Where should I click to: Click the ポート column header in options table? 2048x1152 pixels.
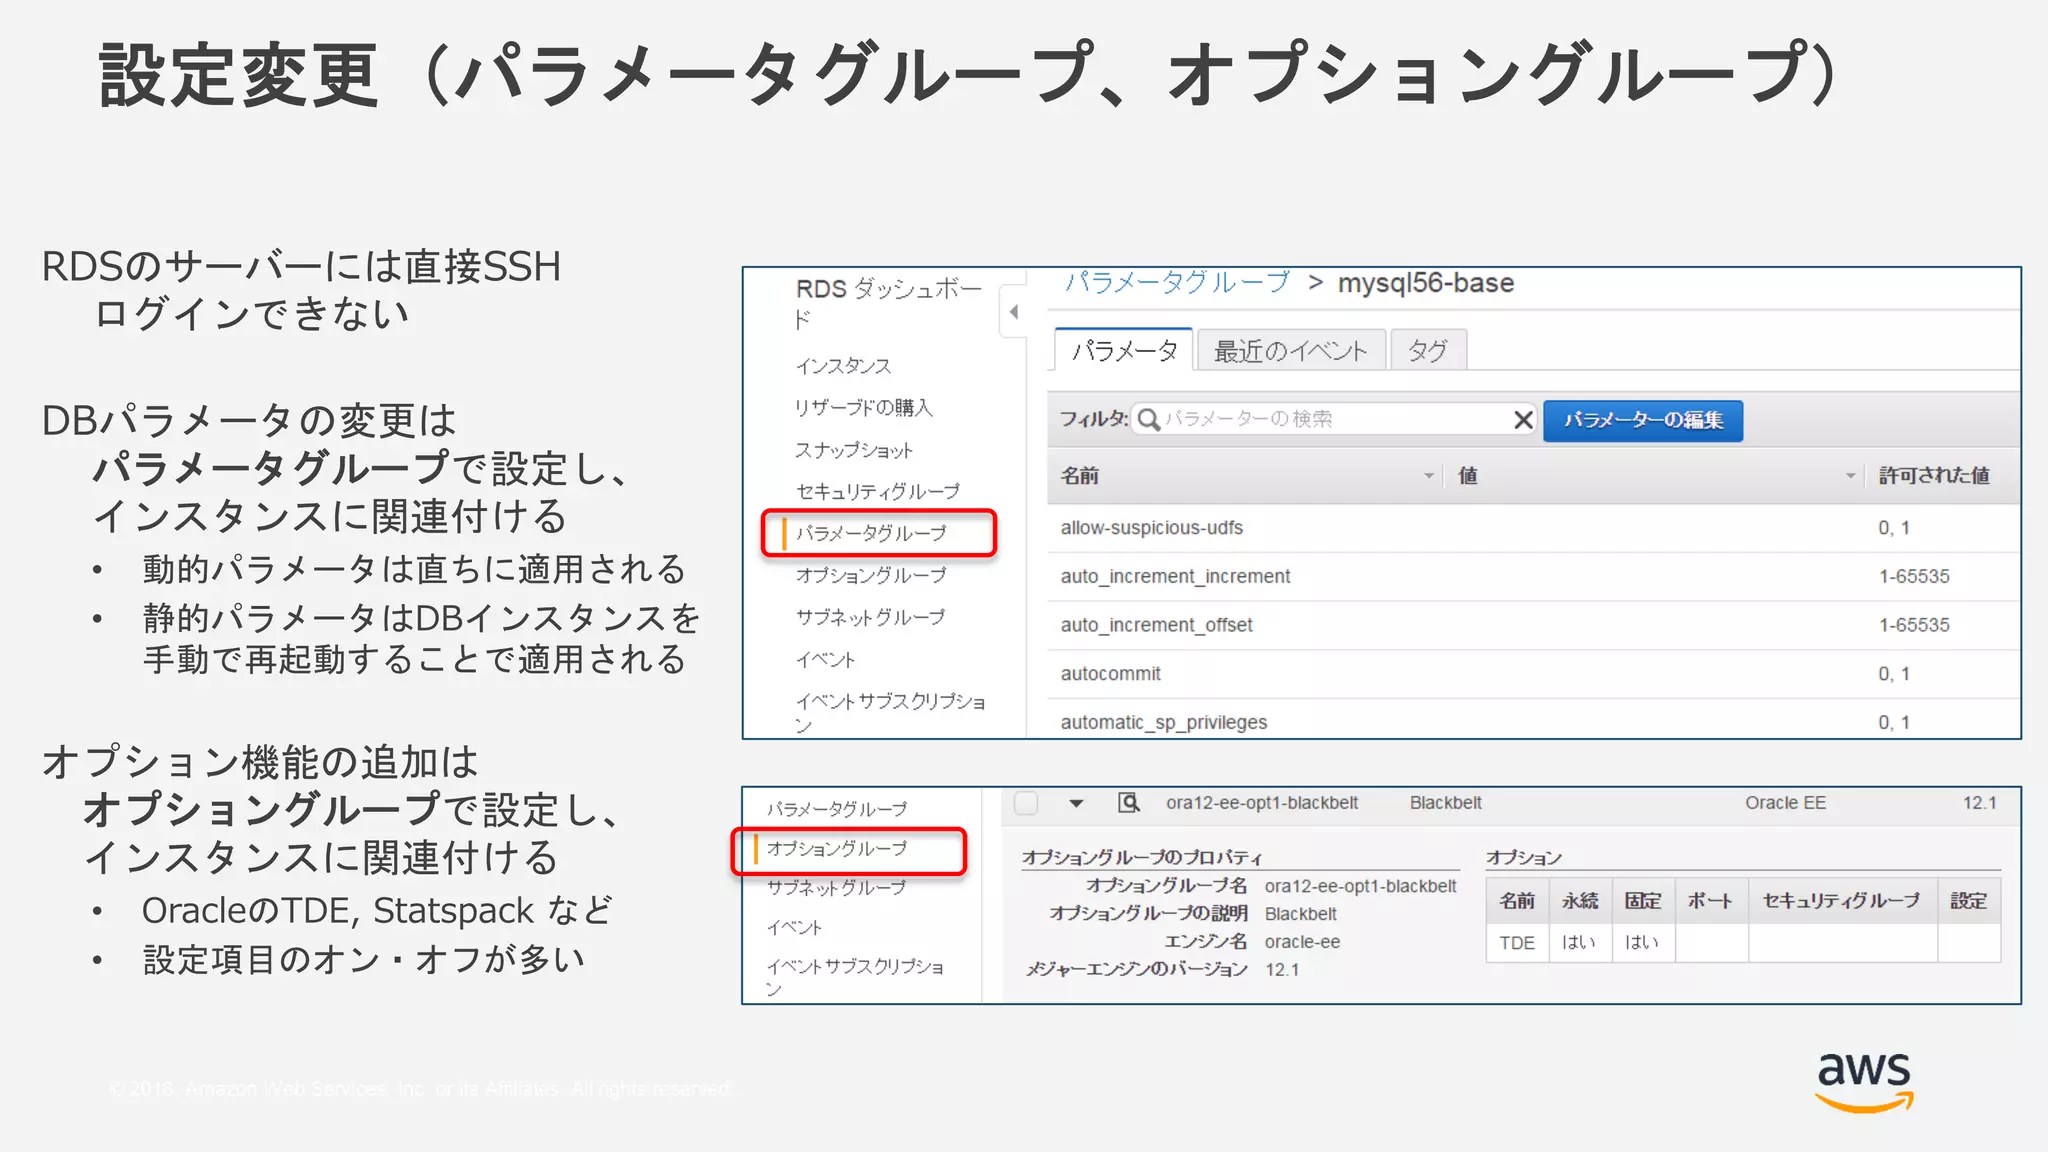(1711, 901)
